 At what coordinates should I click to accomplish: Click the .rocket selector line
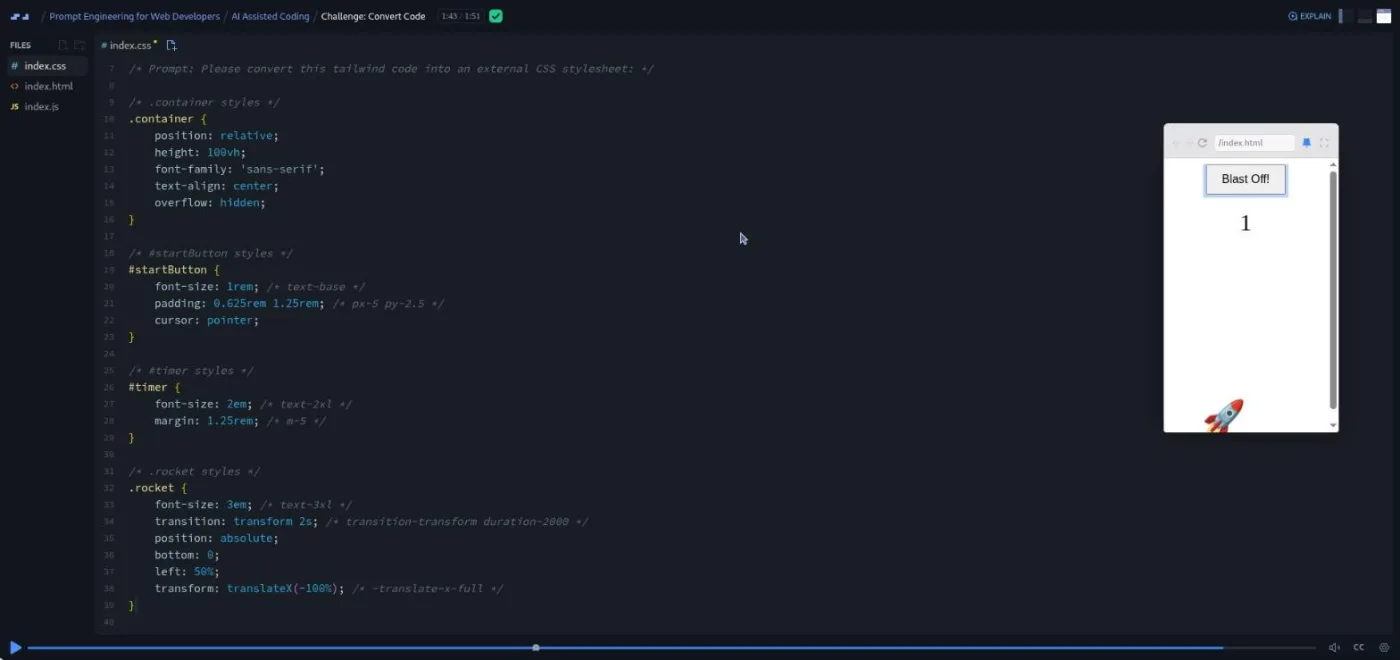click(x=157, y=488)
